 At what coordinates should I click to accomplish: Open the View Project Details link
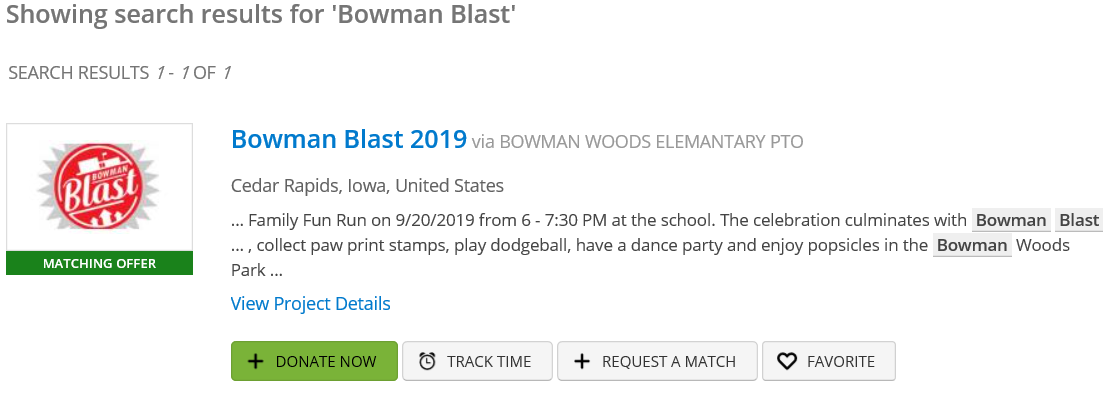coord(310,304)
